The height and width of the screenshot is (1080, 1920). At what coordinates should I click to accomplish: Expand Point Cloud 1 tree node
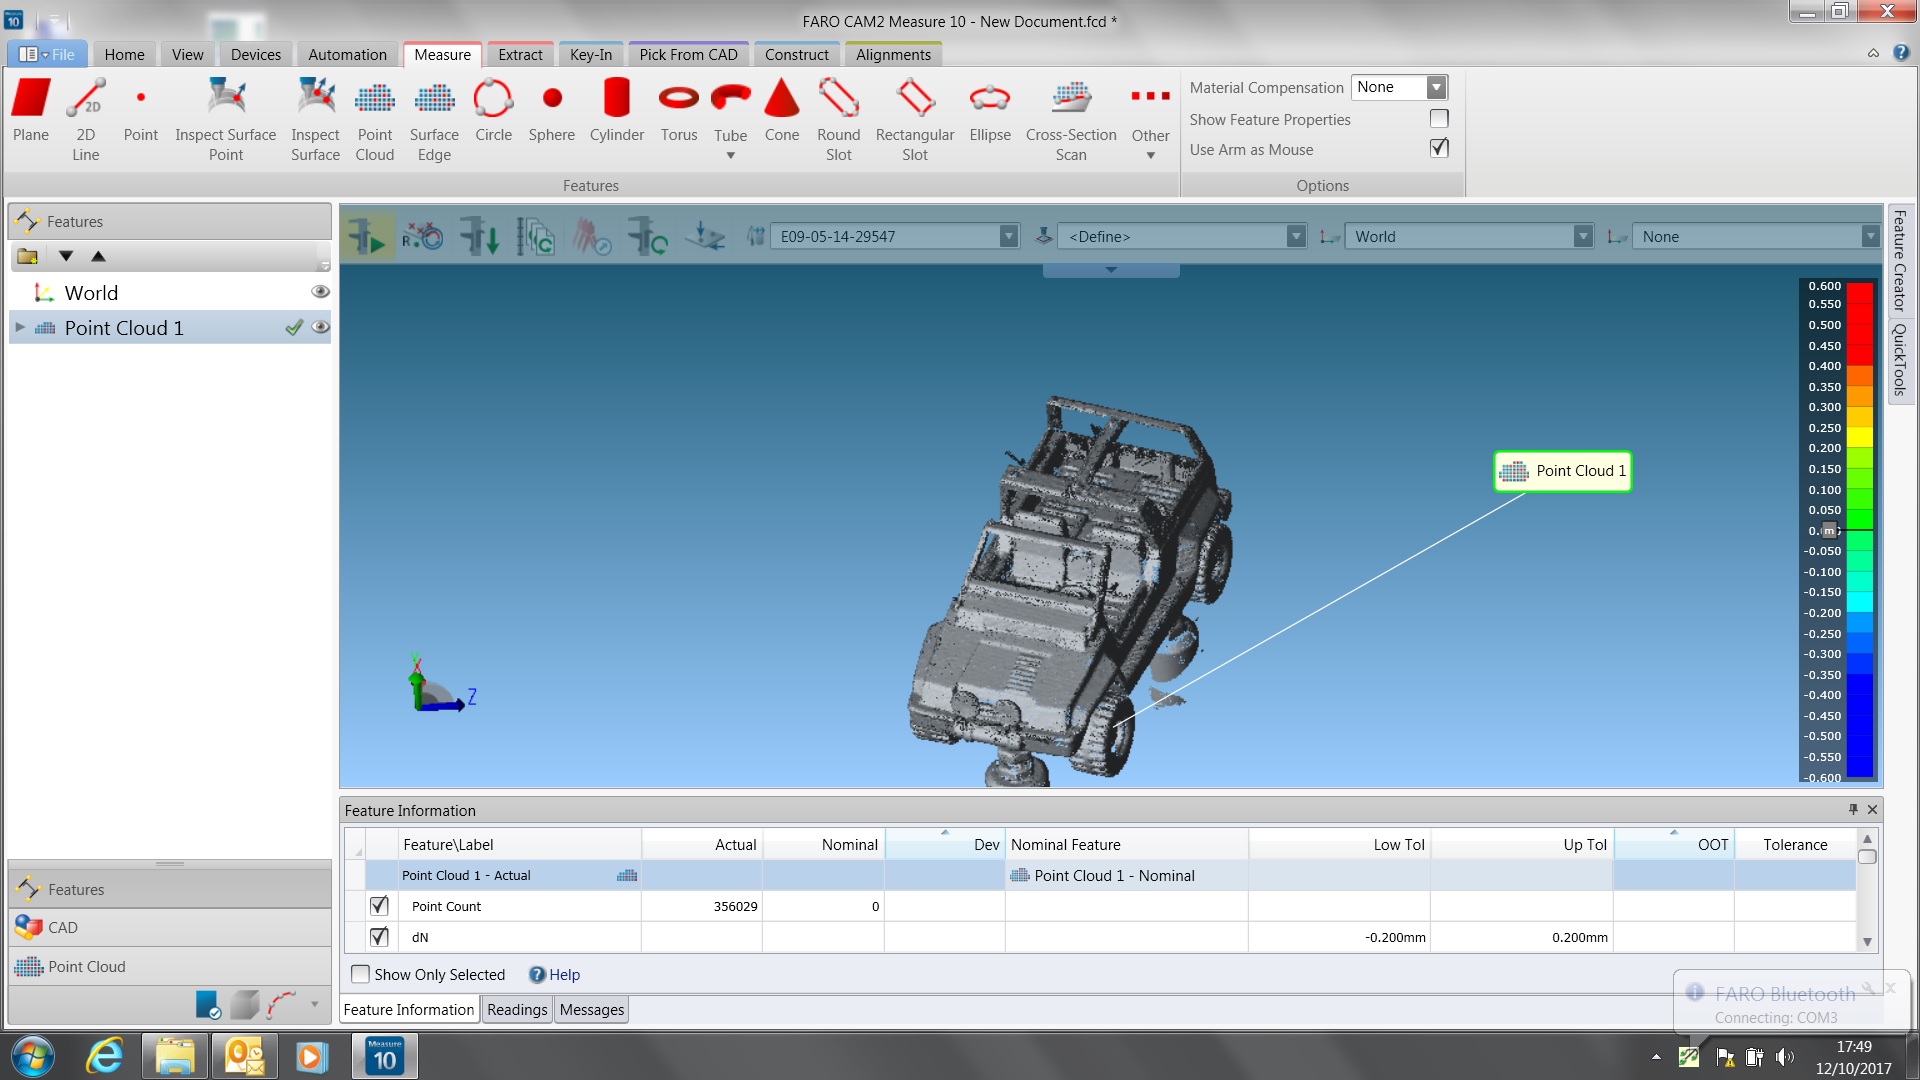pyautogui.click(x=20, y=327)
